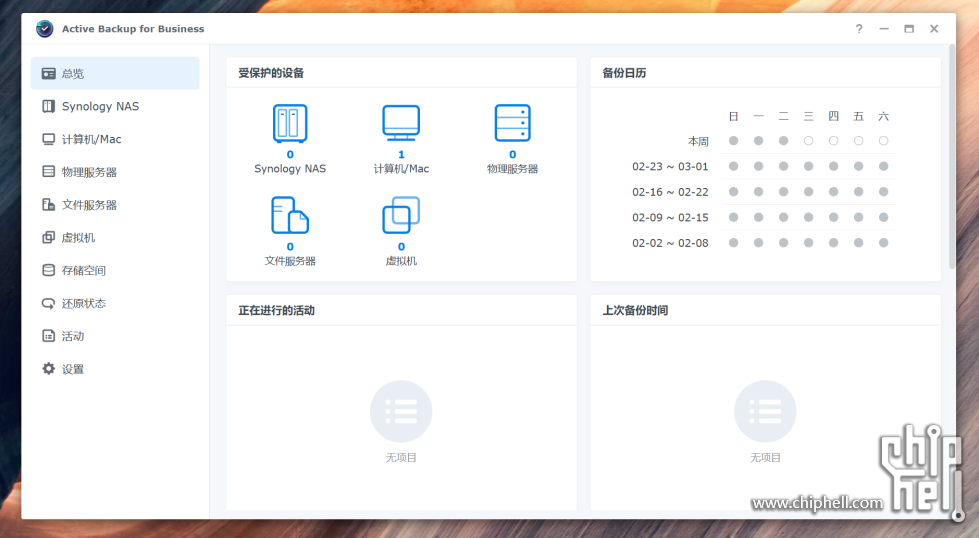Select 本周 Sunday (日) dot in backup calendar
This screenshot has width=979, height=538.
(x=734, y=141)
